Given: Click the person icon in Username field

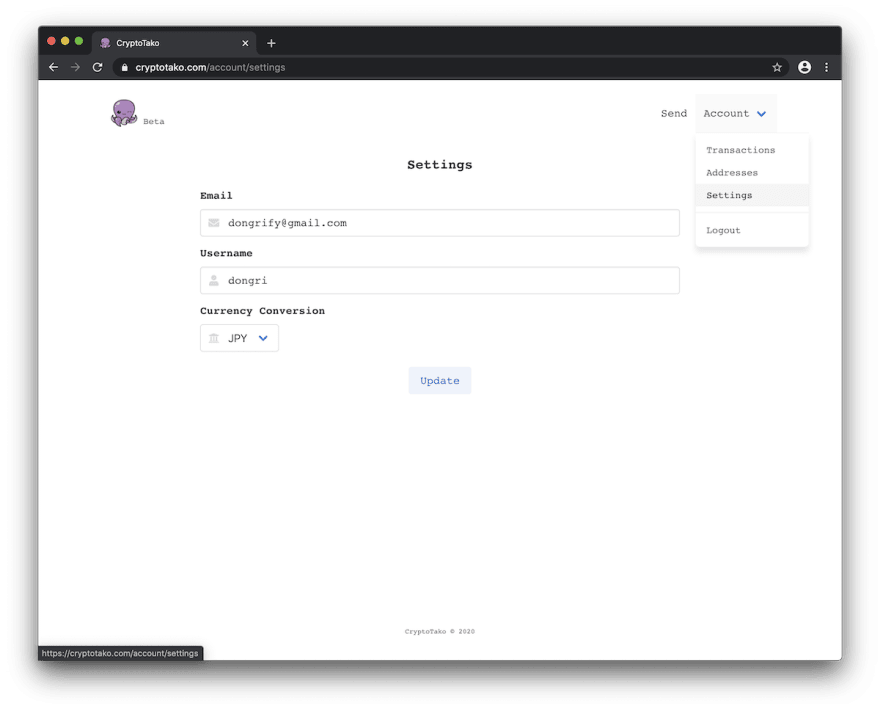Looking at the screenshot, I should coord(214,281).
